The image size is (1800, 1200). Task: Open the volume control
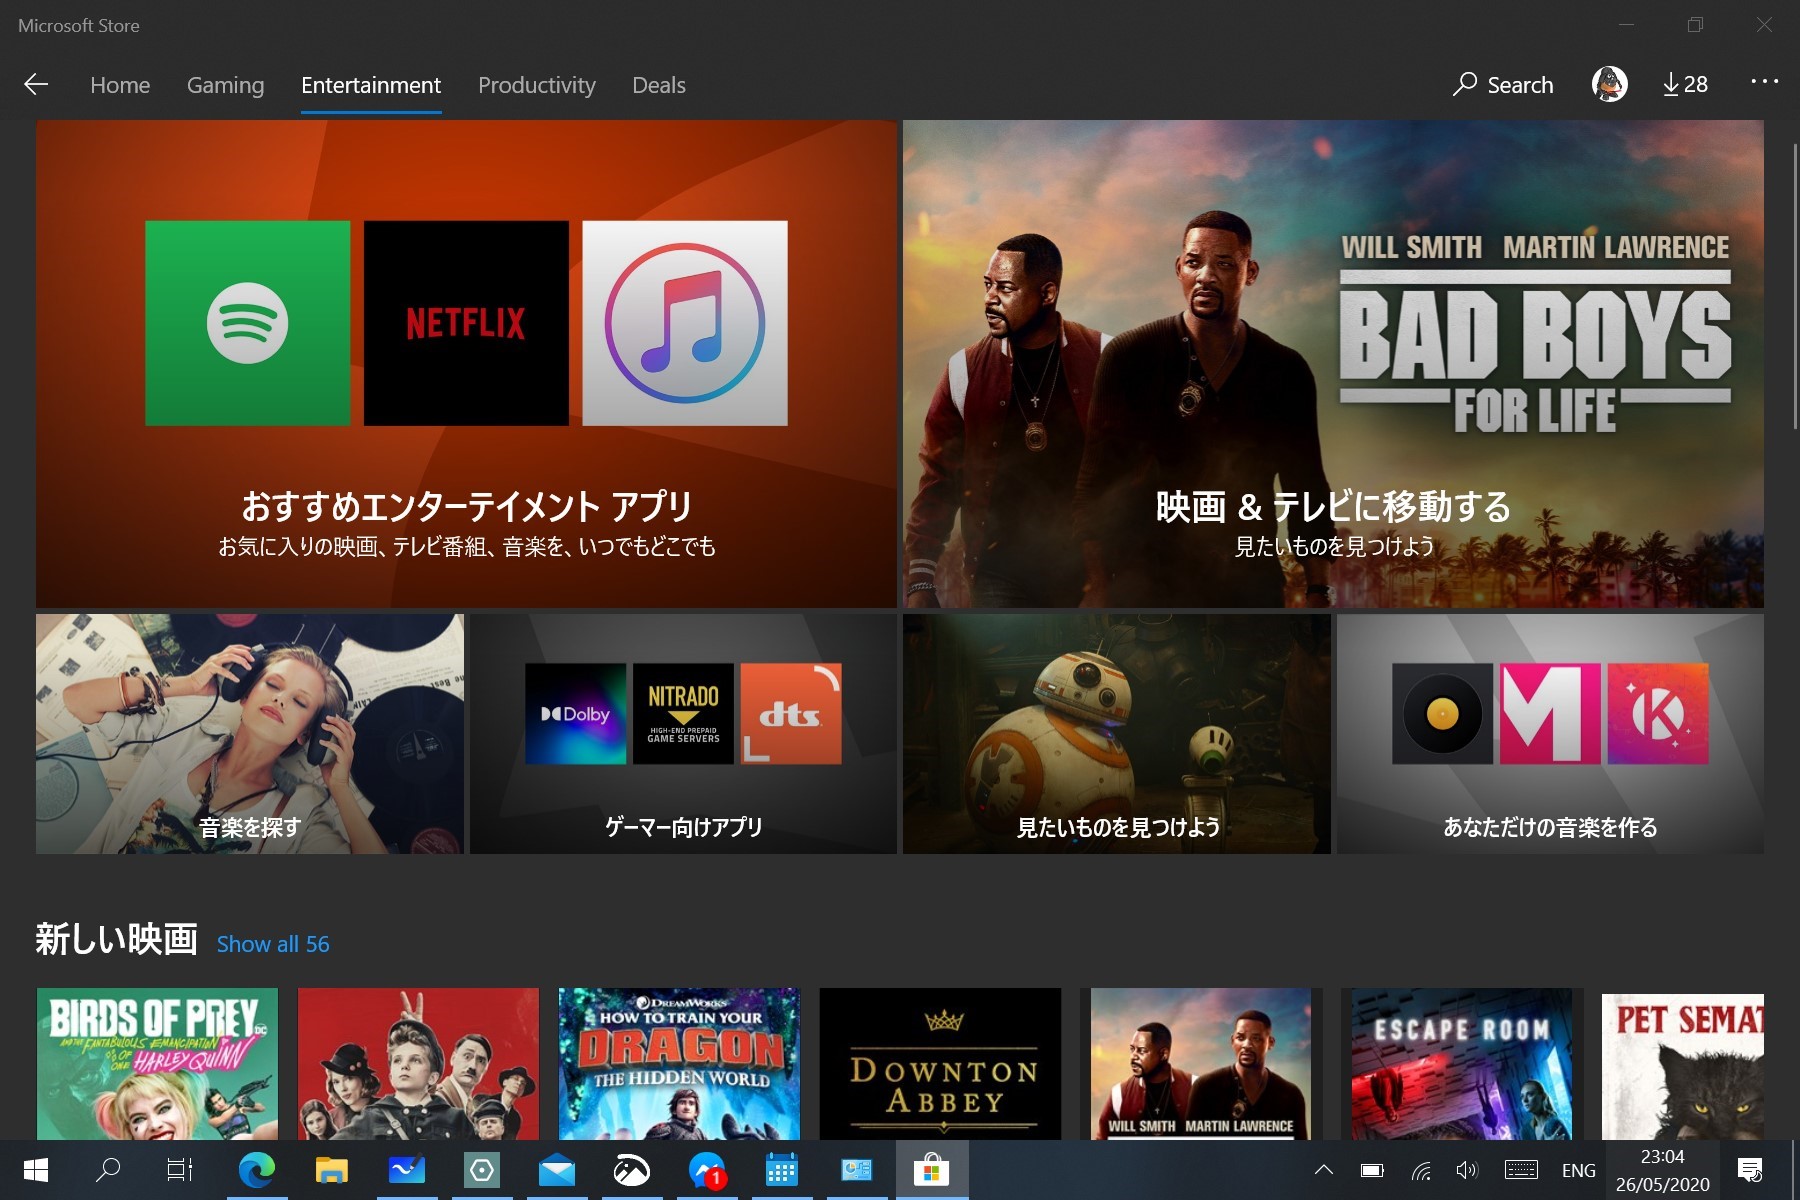click(1467, 1170)
